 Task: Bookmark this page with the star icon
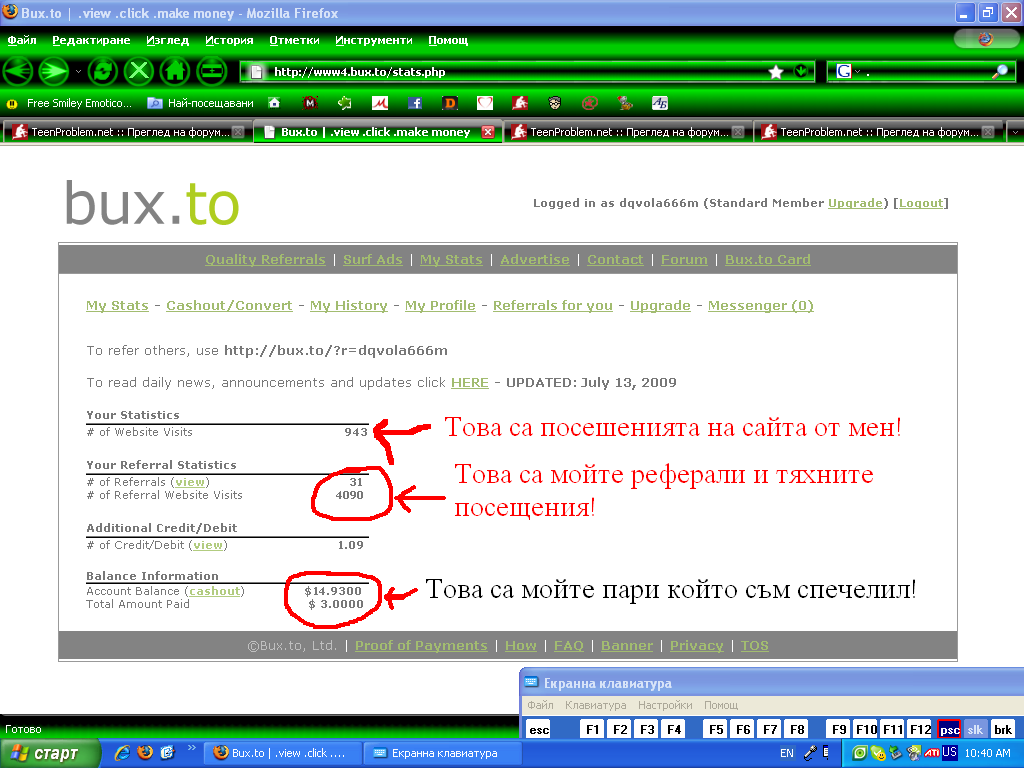[x=776, y=72]
